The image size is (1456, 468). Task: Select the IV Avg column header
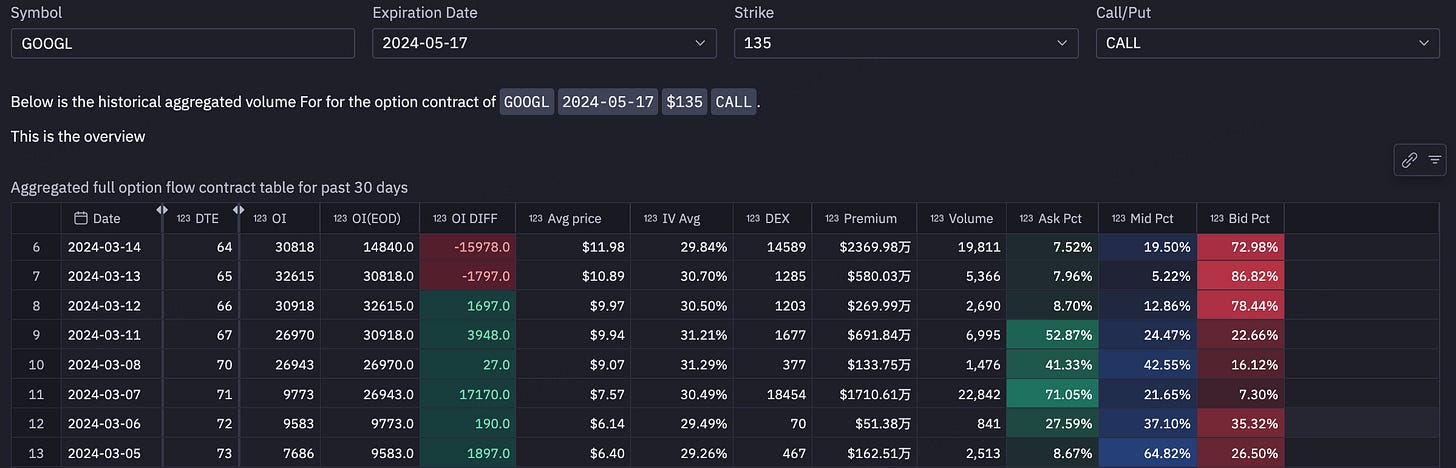(x=682, y=218)
